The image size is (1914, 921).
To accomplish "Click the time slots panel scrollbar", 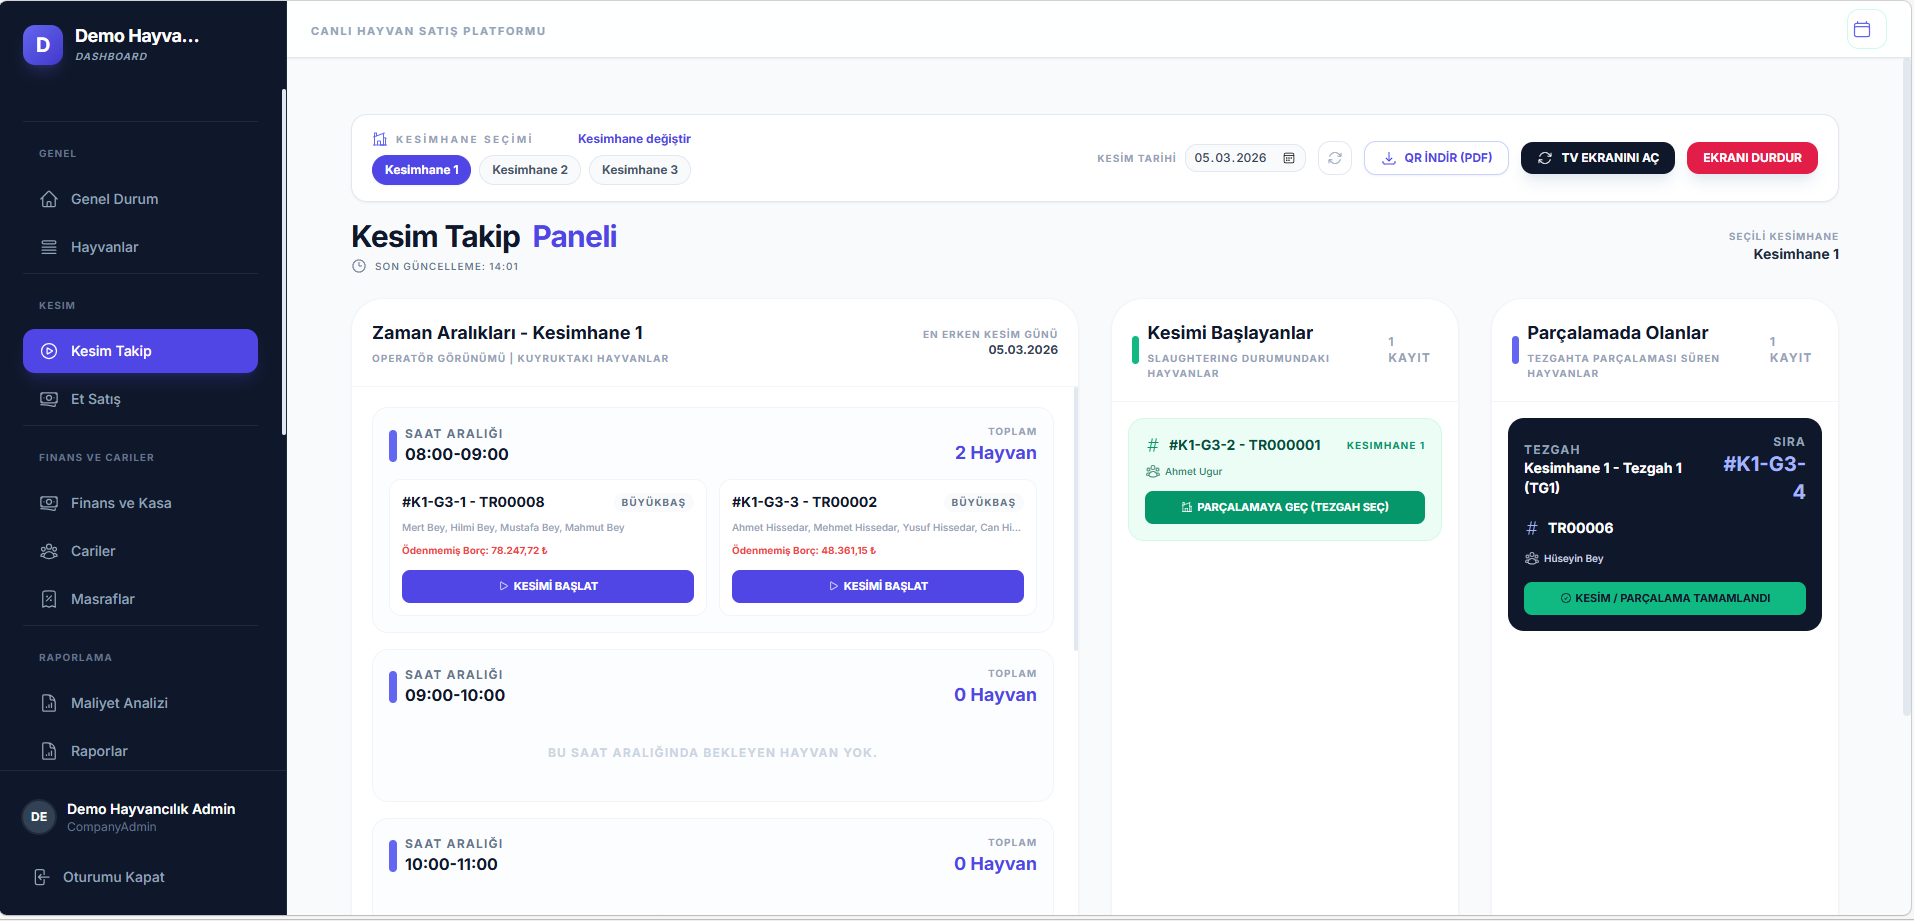I will (x=1076, y=520).
